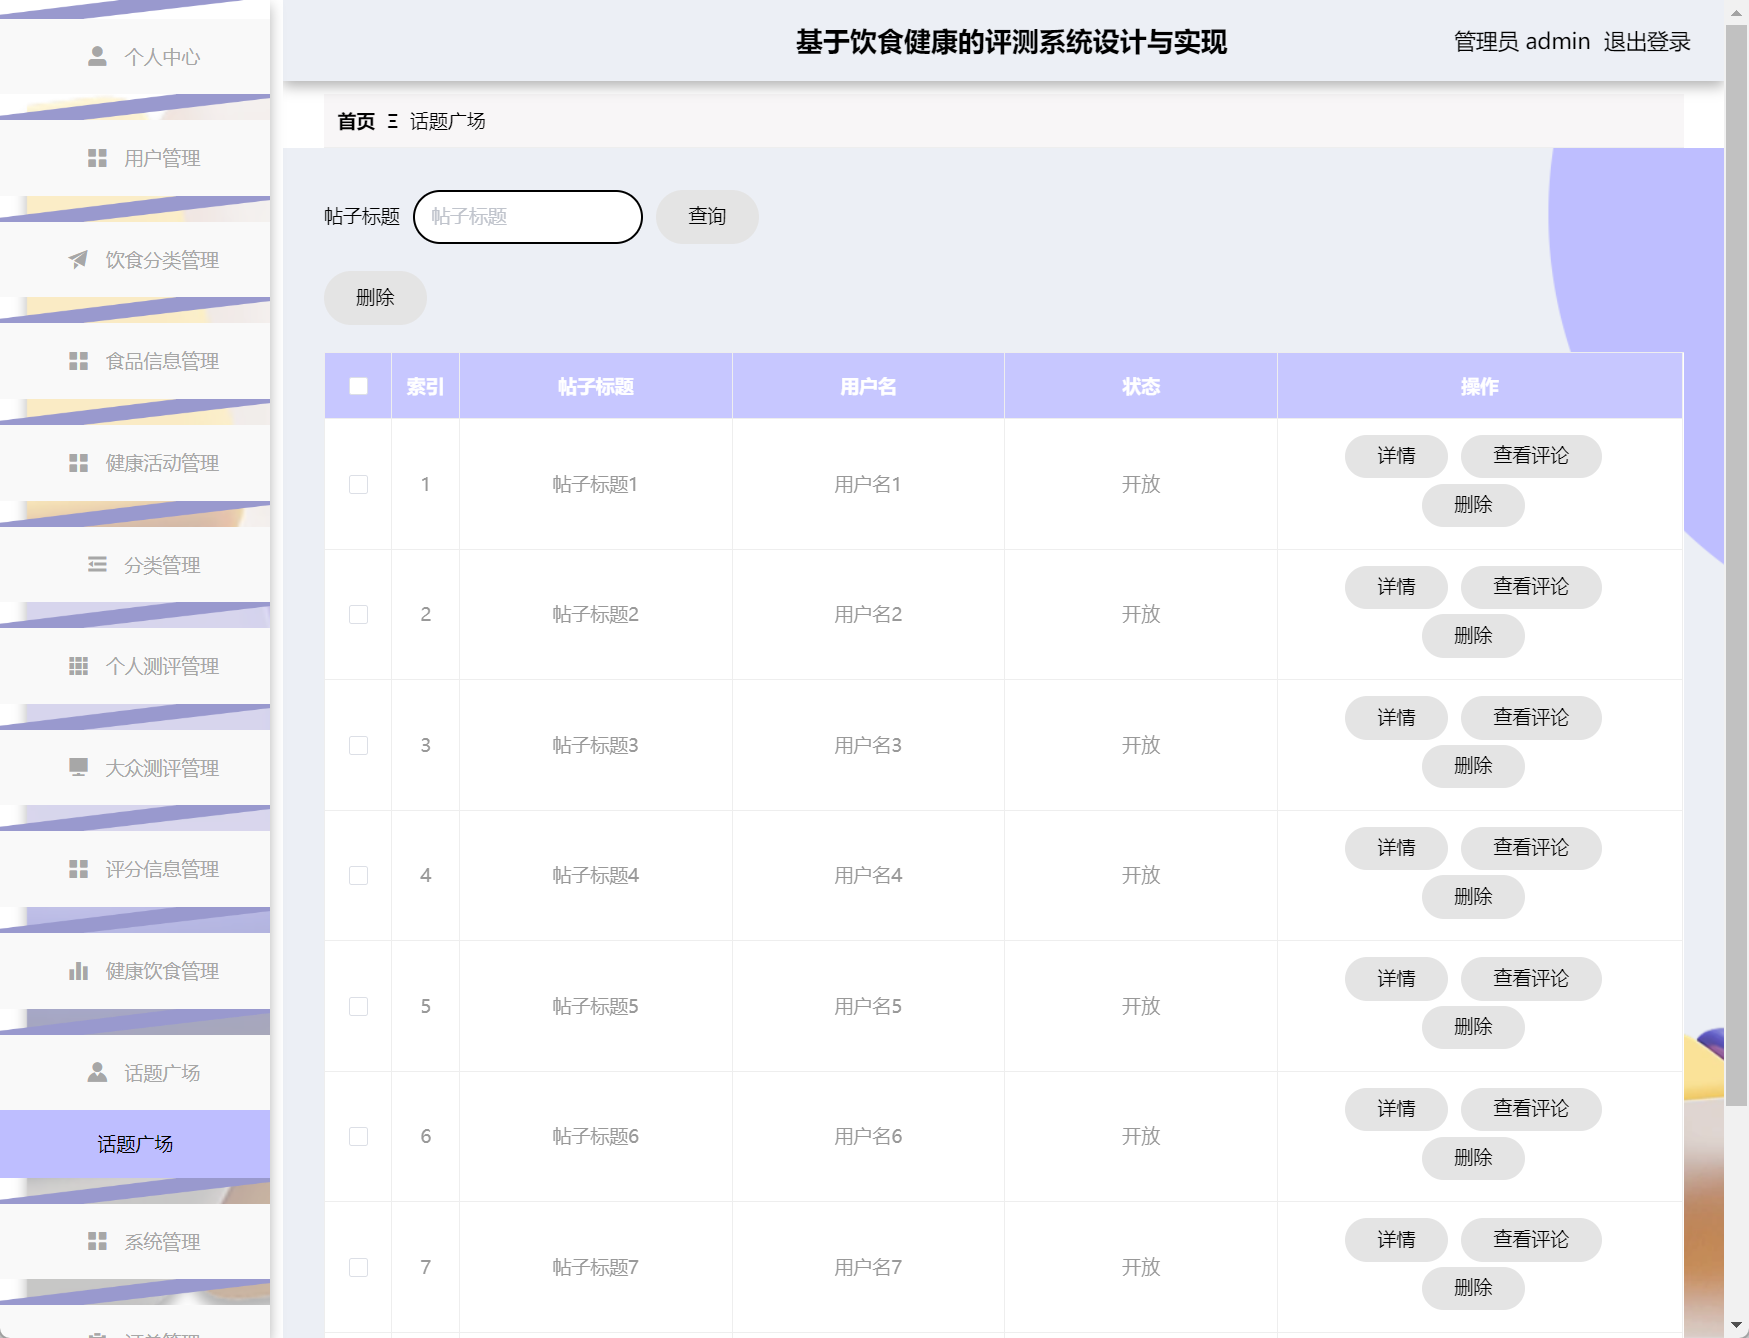This screenshot has height=1338, width=1749.
Task: Open the 个人中心 sidebar menu
Action: 135,57
